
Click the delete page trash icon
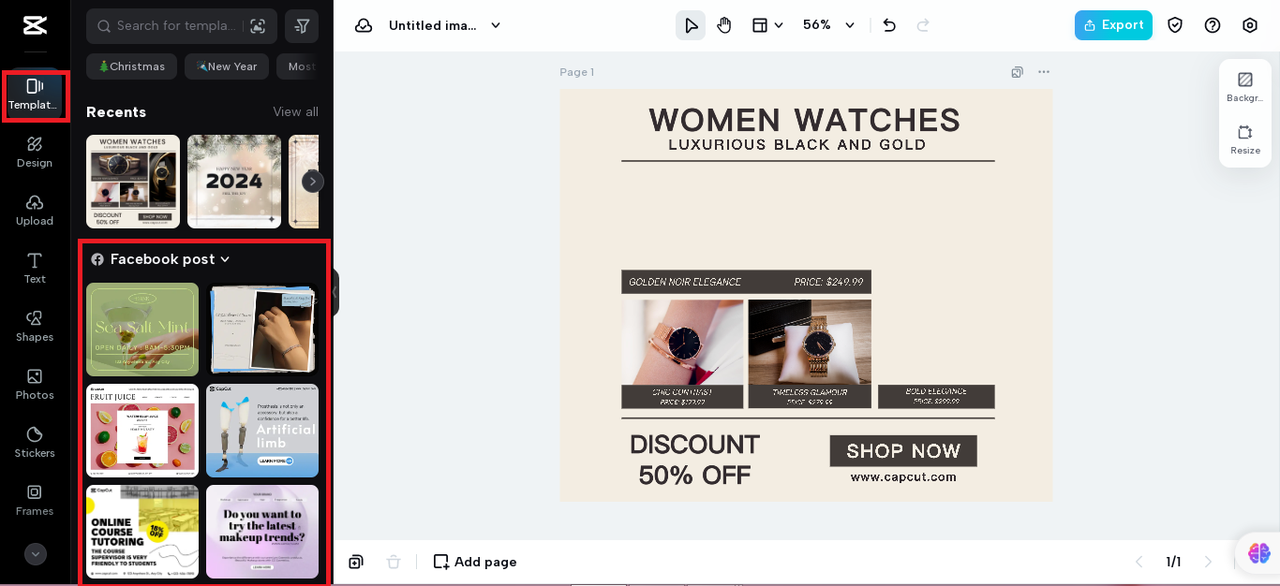(x=394, y=562)
